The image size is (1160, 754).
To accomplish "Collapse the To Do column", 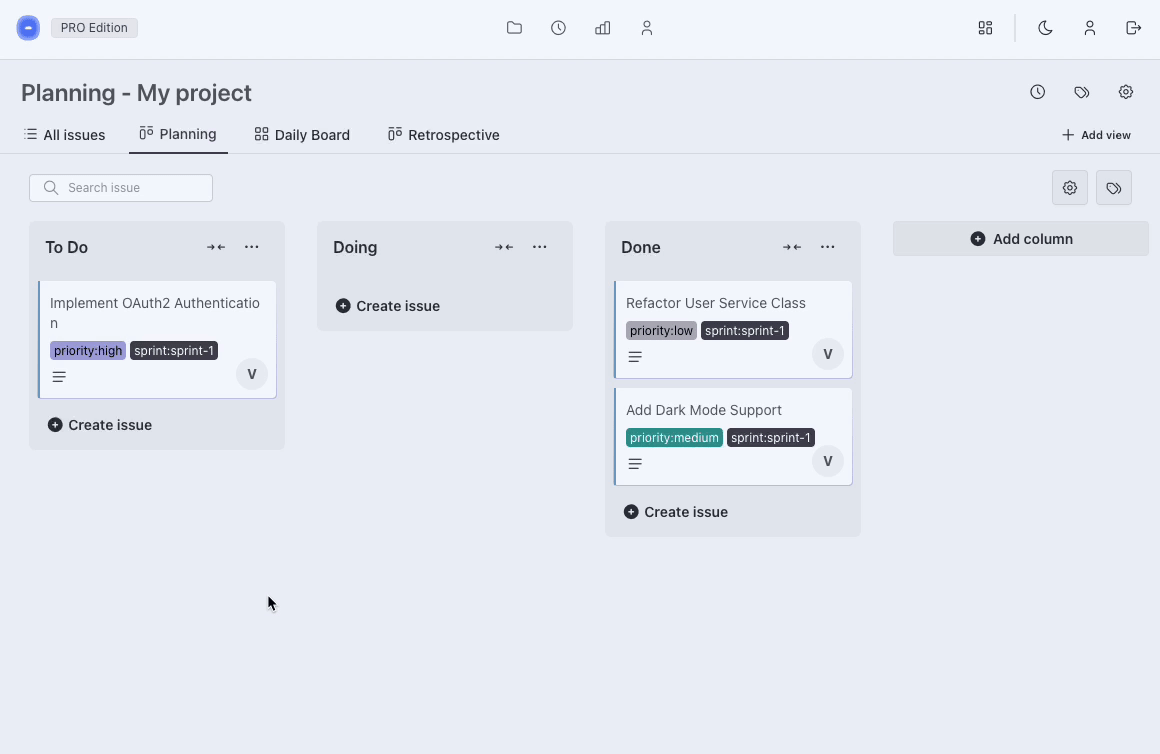I will tap(216, 247).
